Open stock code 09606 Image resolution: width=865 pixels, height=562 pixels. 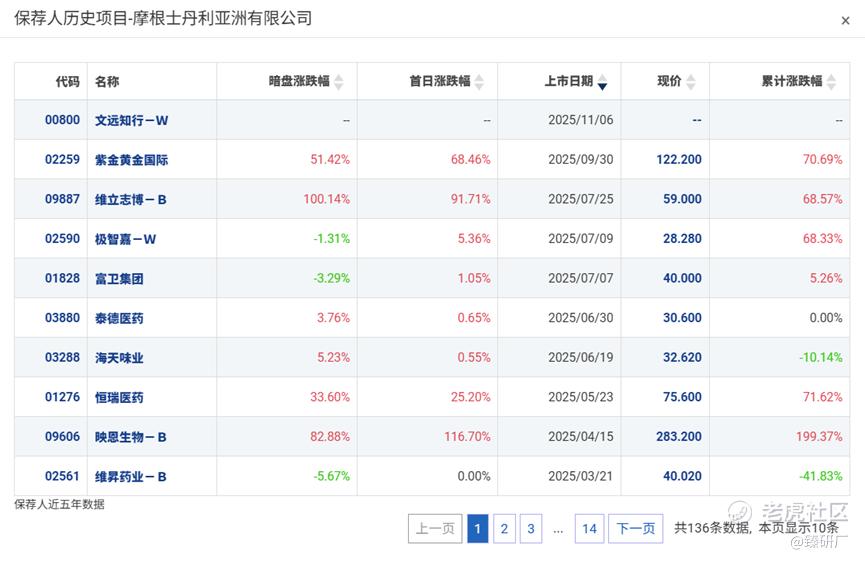[62, 436]
